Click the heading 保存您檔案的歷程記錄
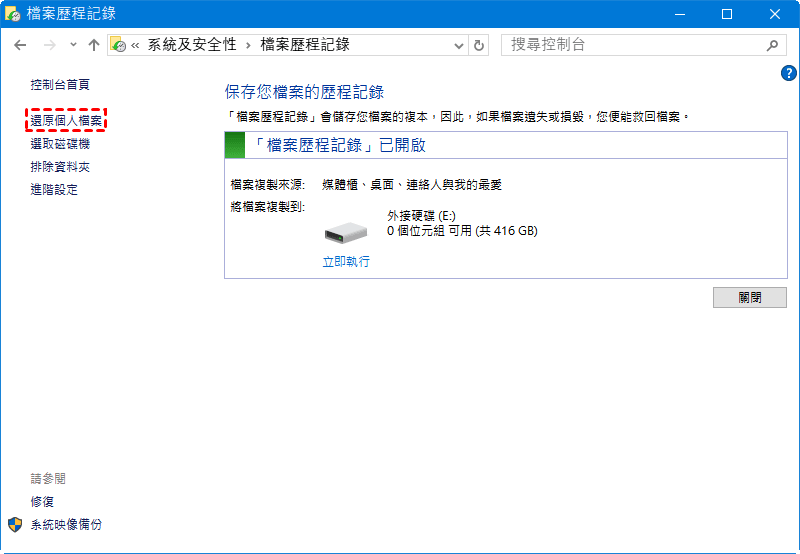Image resolution: width=800 pixels, height=554 pixels. pyautogui.click(x=304, y=92)
